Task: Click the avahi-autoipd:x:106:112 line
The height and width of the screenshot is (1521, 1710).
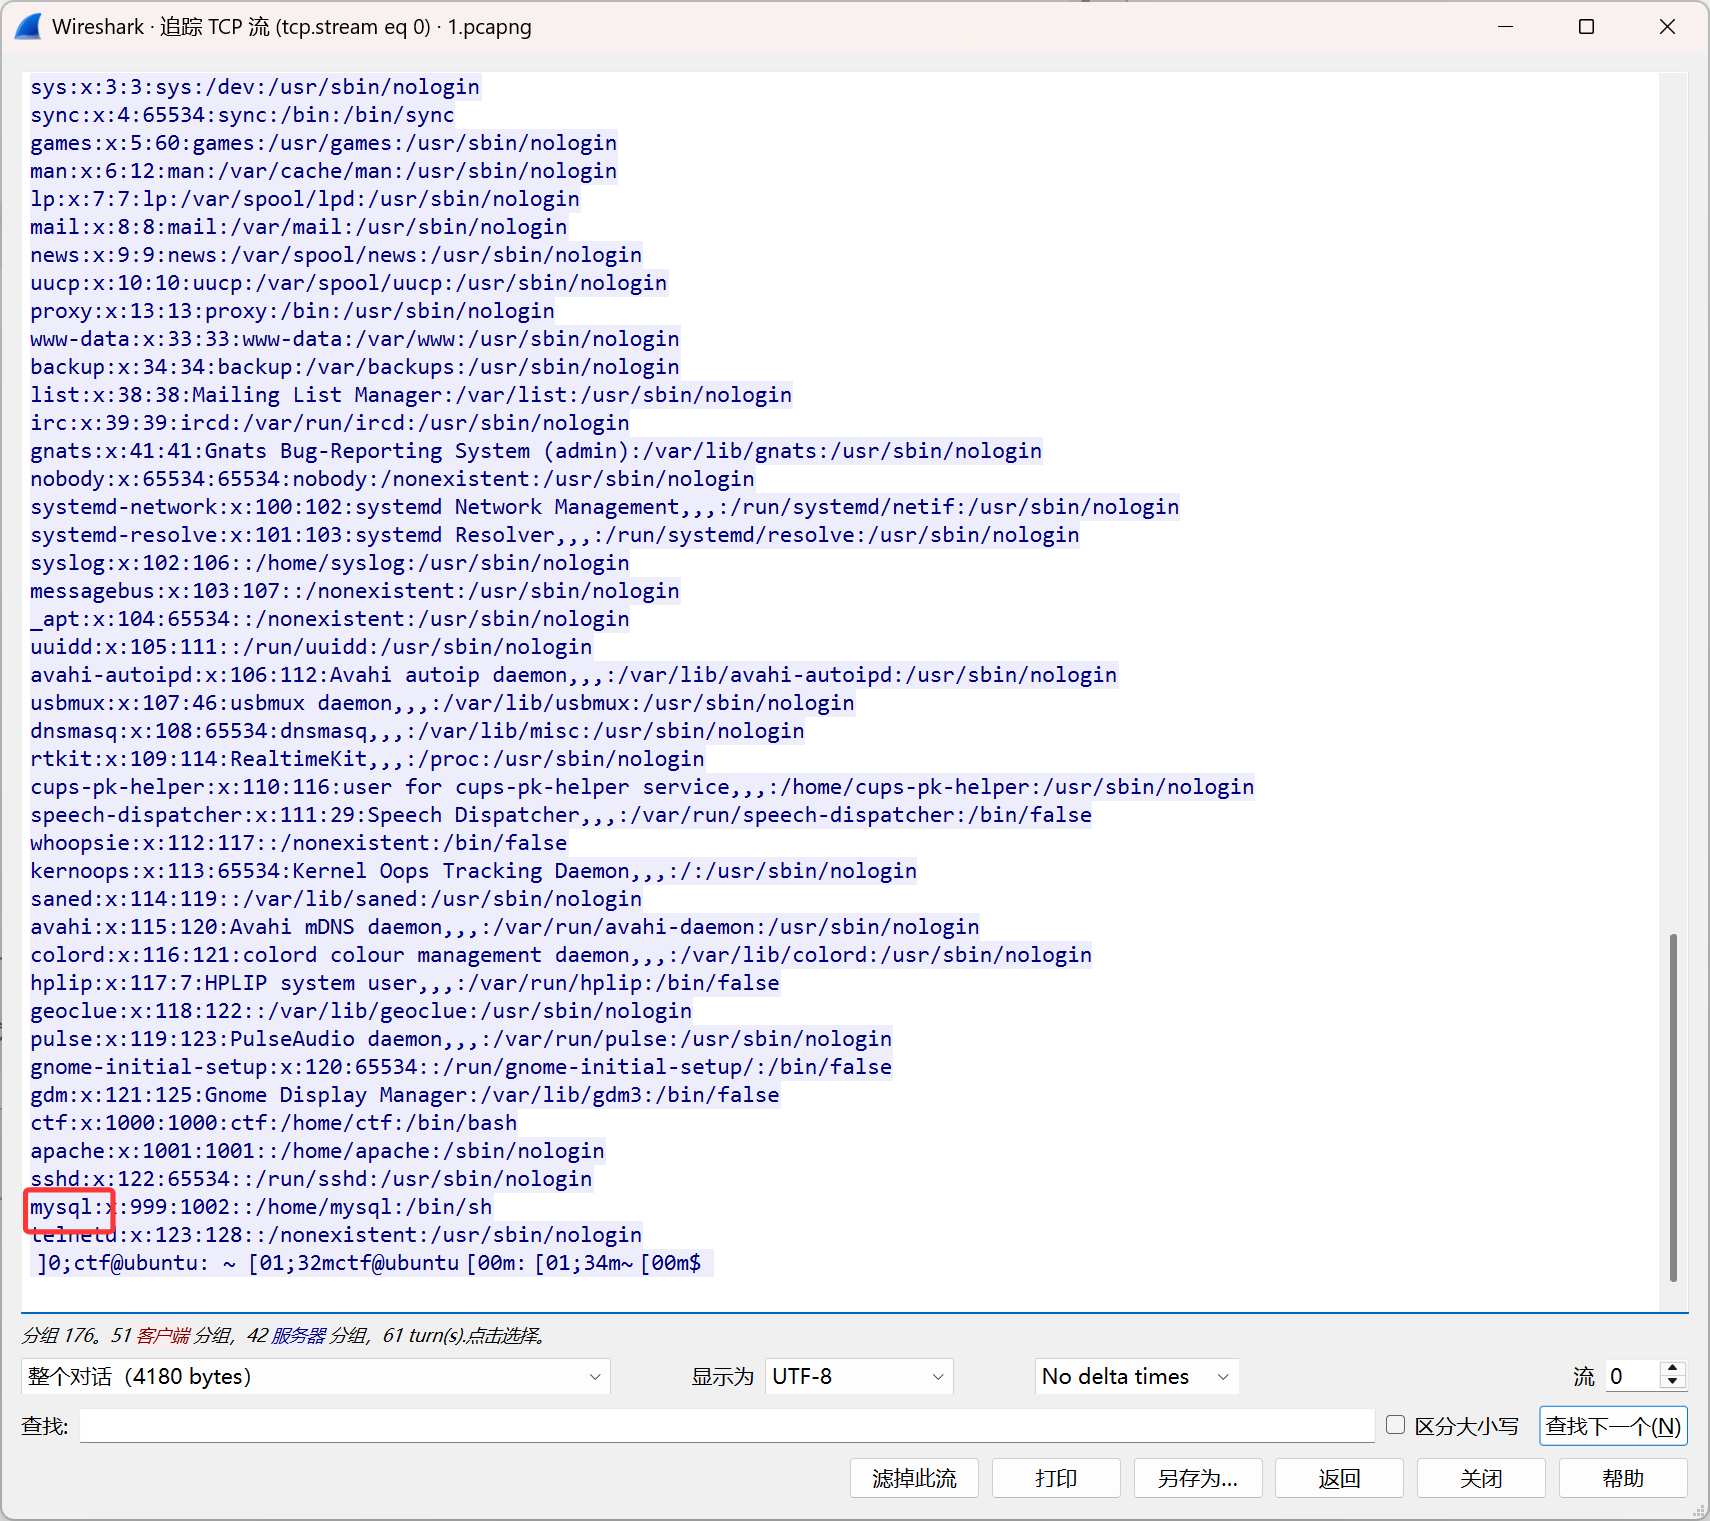Action: (x=574, y=675)
